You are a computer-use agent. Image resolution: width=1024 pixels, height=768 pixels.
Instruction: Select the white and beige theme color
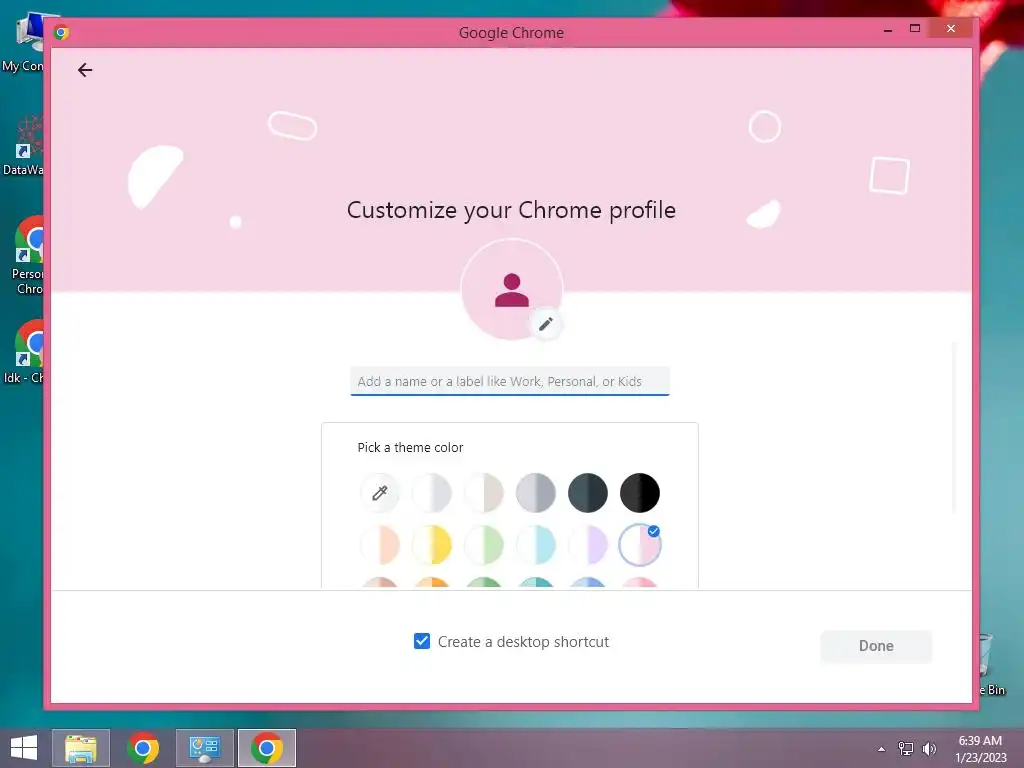tap(484, 492)
